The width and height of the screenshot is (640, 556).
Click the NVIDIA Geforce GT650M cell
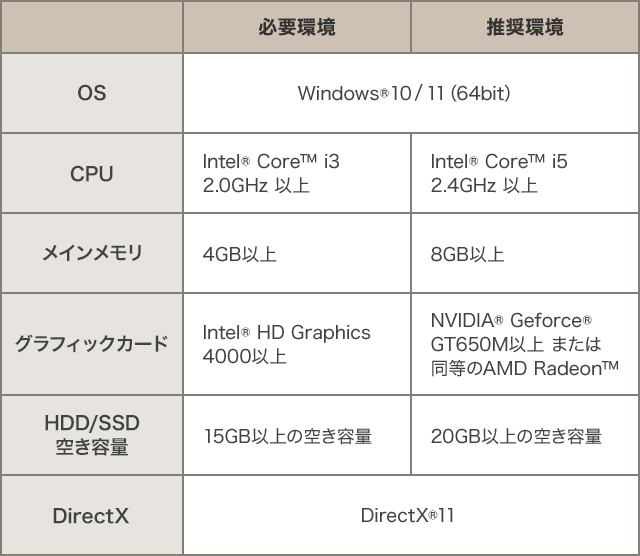coord(525,344)
